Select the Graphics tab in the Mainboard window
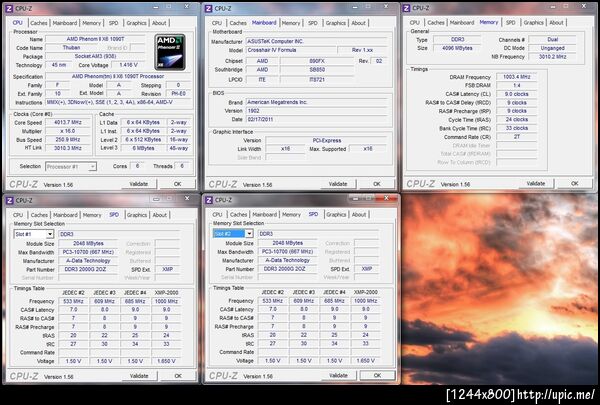 pyautogui.click(x=336, y=23)
